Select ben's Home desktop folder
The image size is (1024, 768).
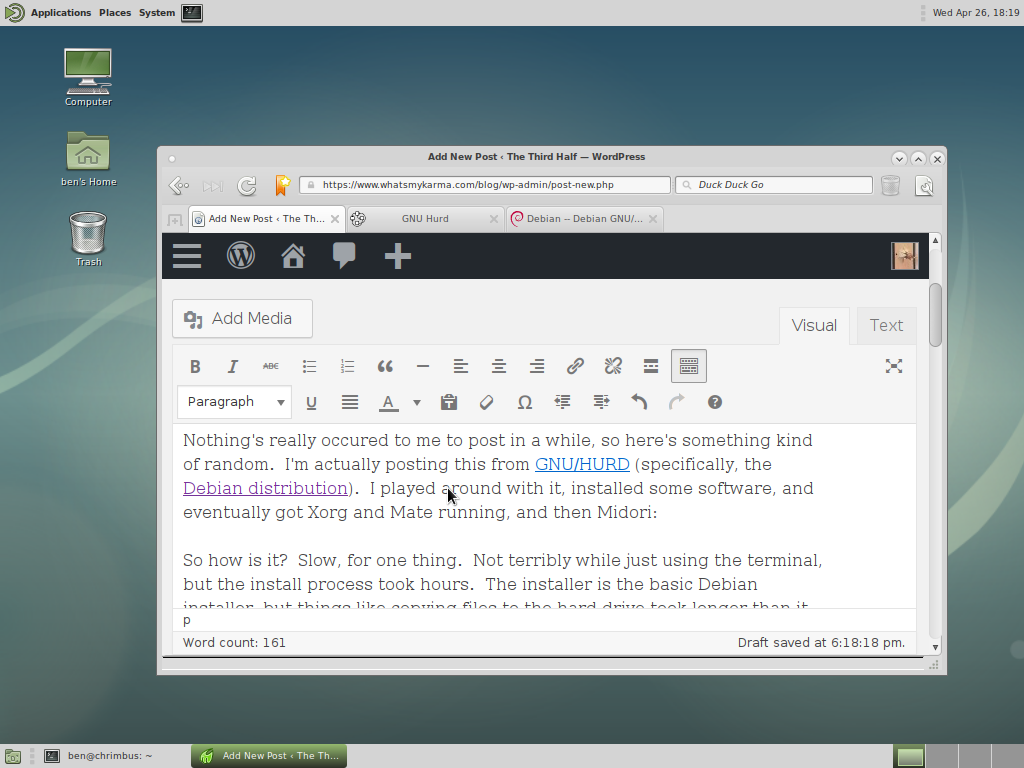tap(88, 159)
